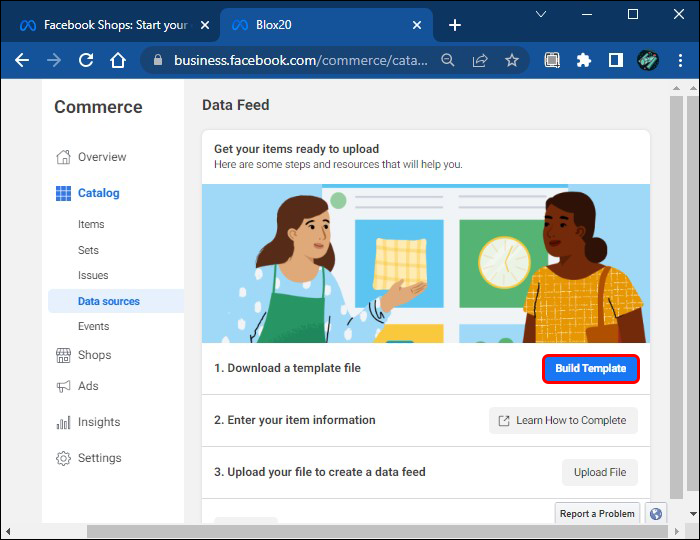
Task: Click the Insights bar chart icon
Action: point(64,422)
